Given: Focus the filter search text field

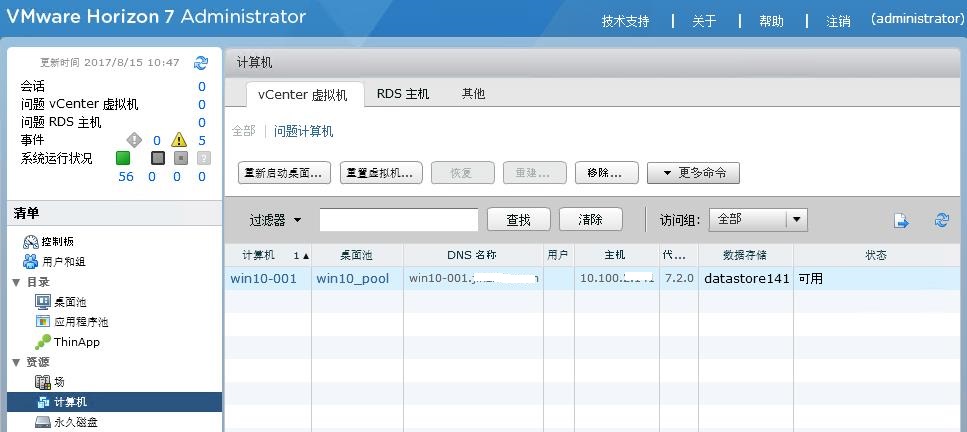Looking at the screenshot, I should [398, 220].
